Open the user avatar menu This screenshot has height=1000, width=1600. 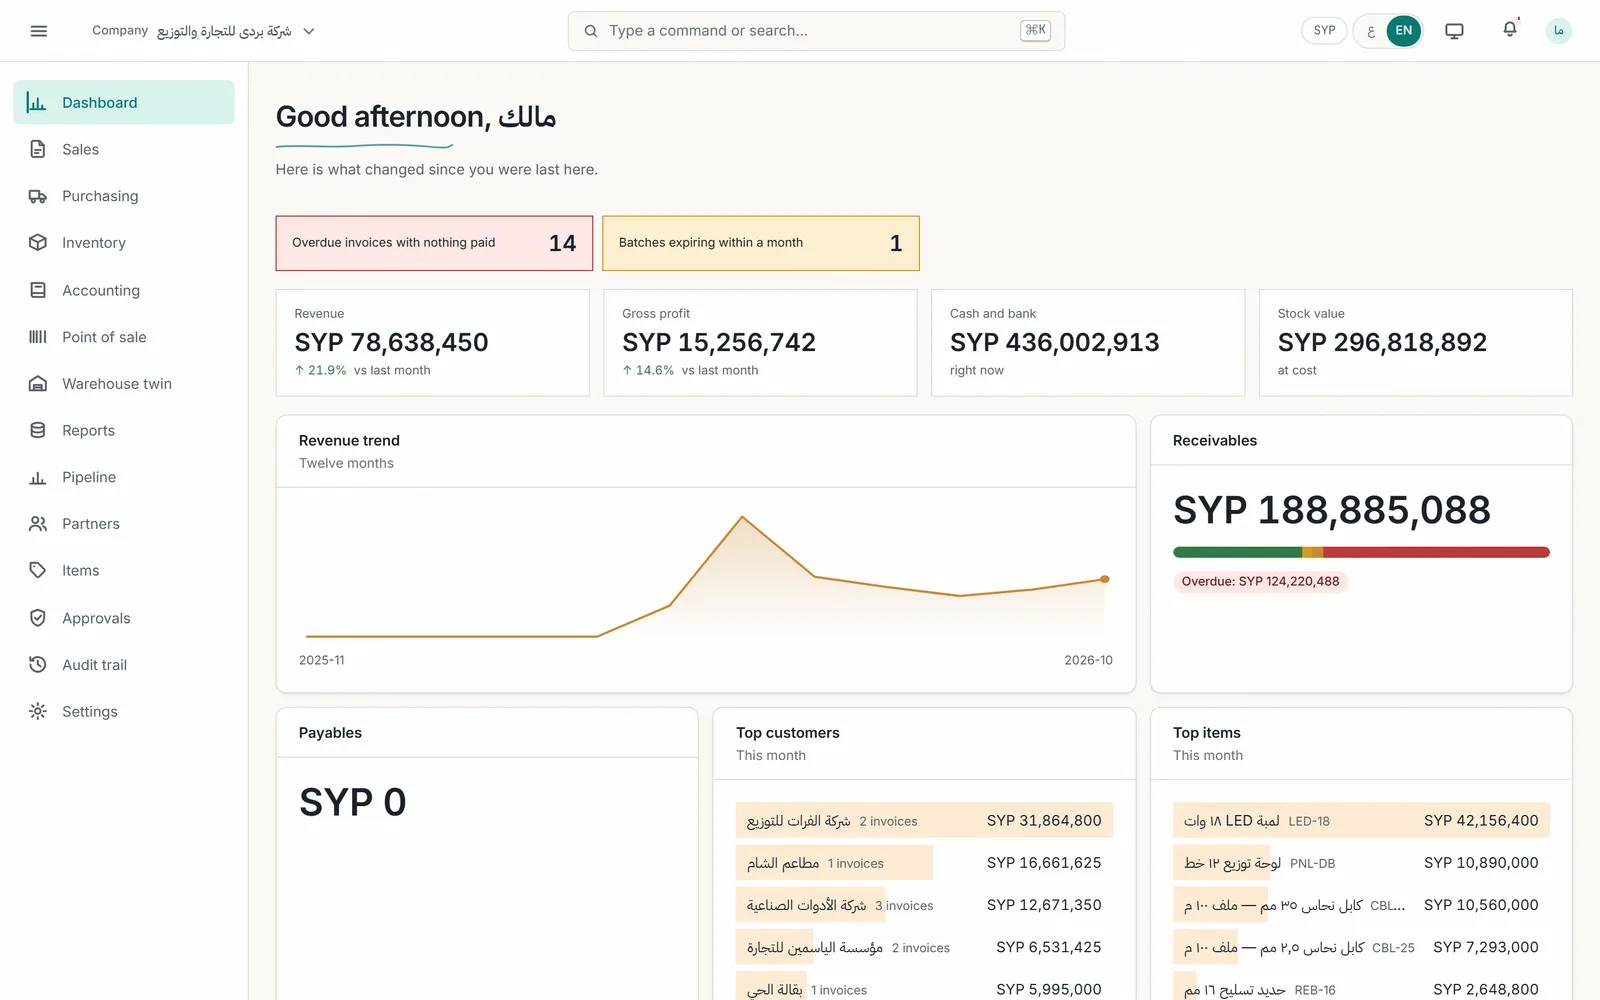click(x=1558, y=31)
